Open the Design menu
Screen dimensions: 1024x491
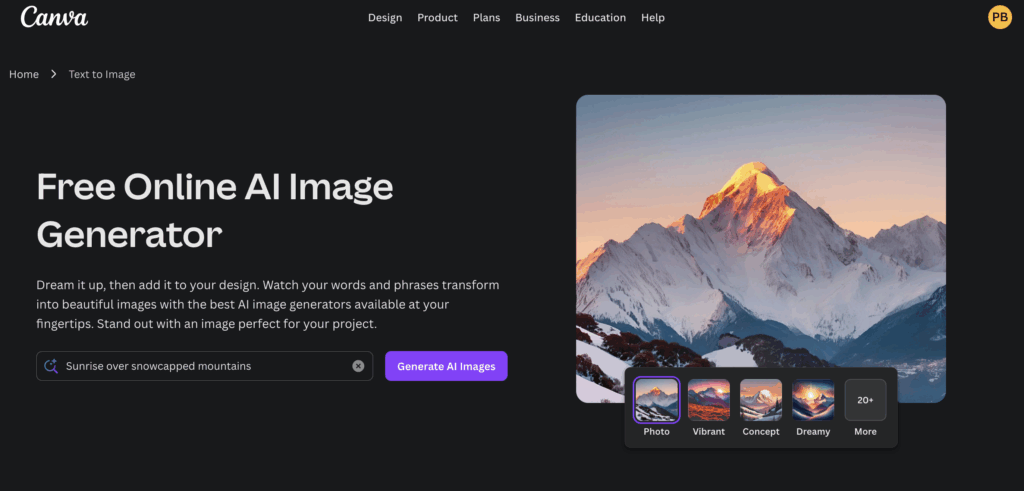point(385,18)
